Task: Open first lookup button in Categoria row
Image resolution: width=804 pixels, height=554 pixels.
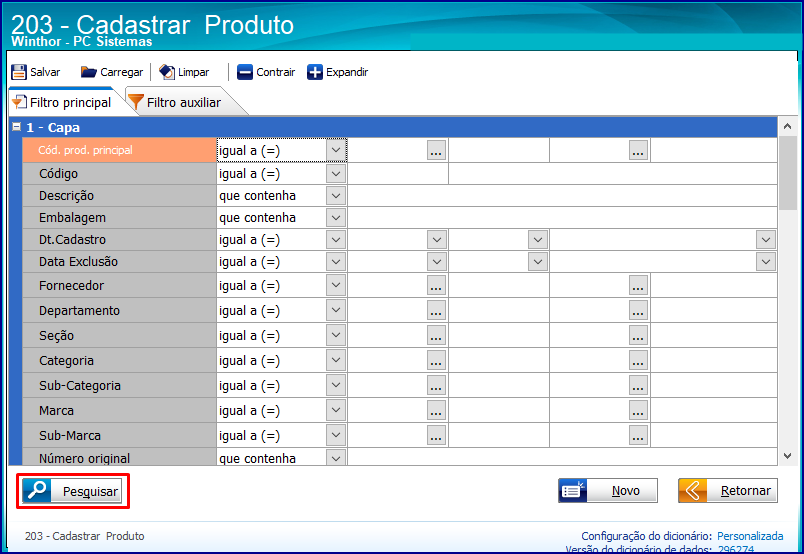Action: coord(436,361)
